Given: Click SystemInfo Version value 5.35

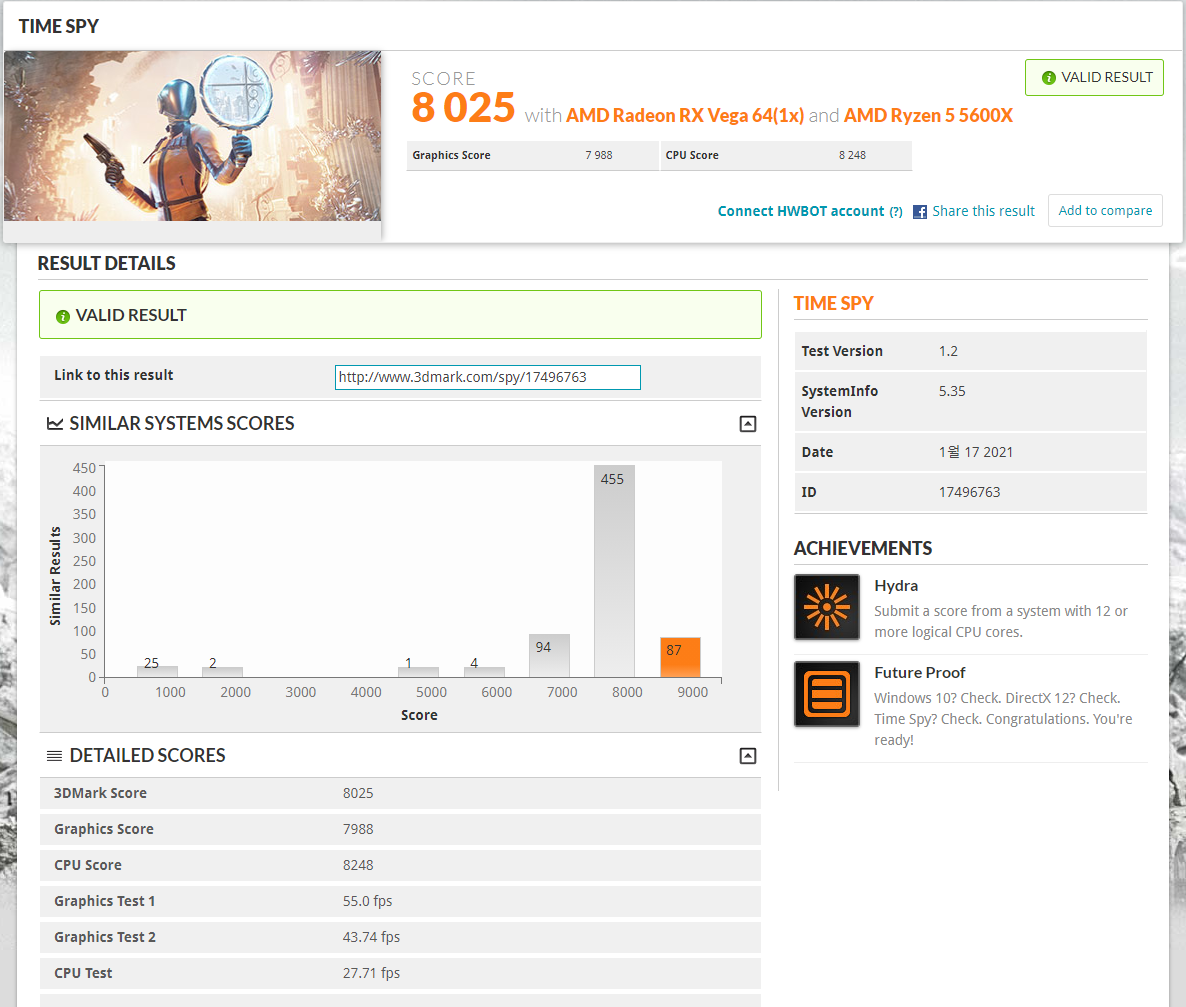Looking at the screenshot, I should click(x=952, y=391).
